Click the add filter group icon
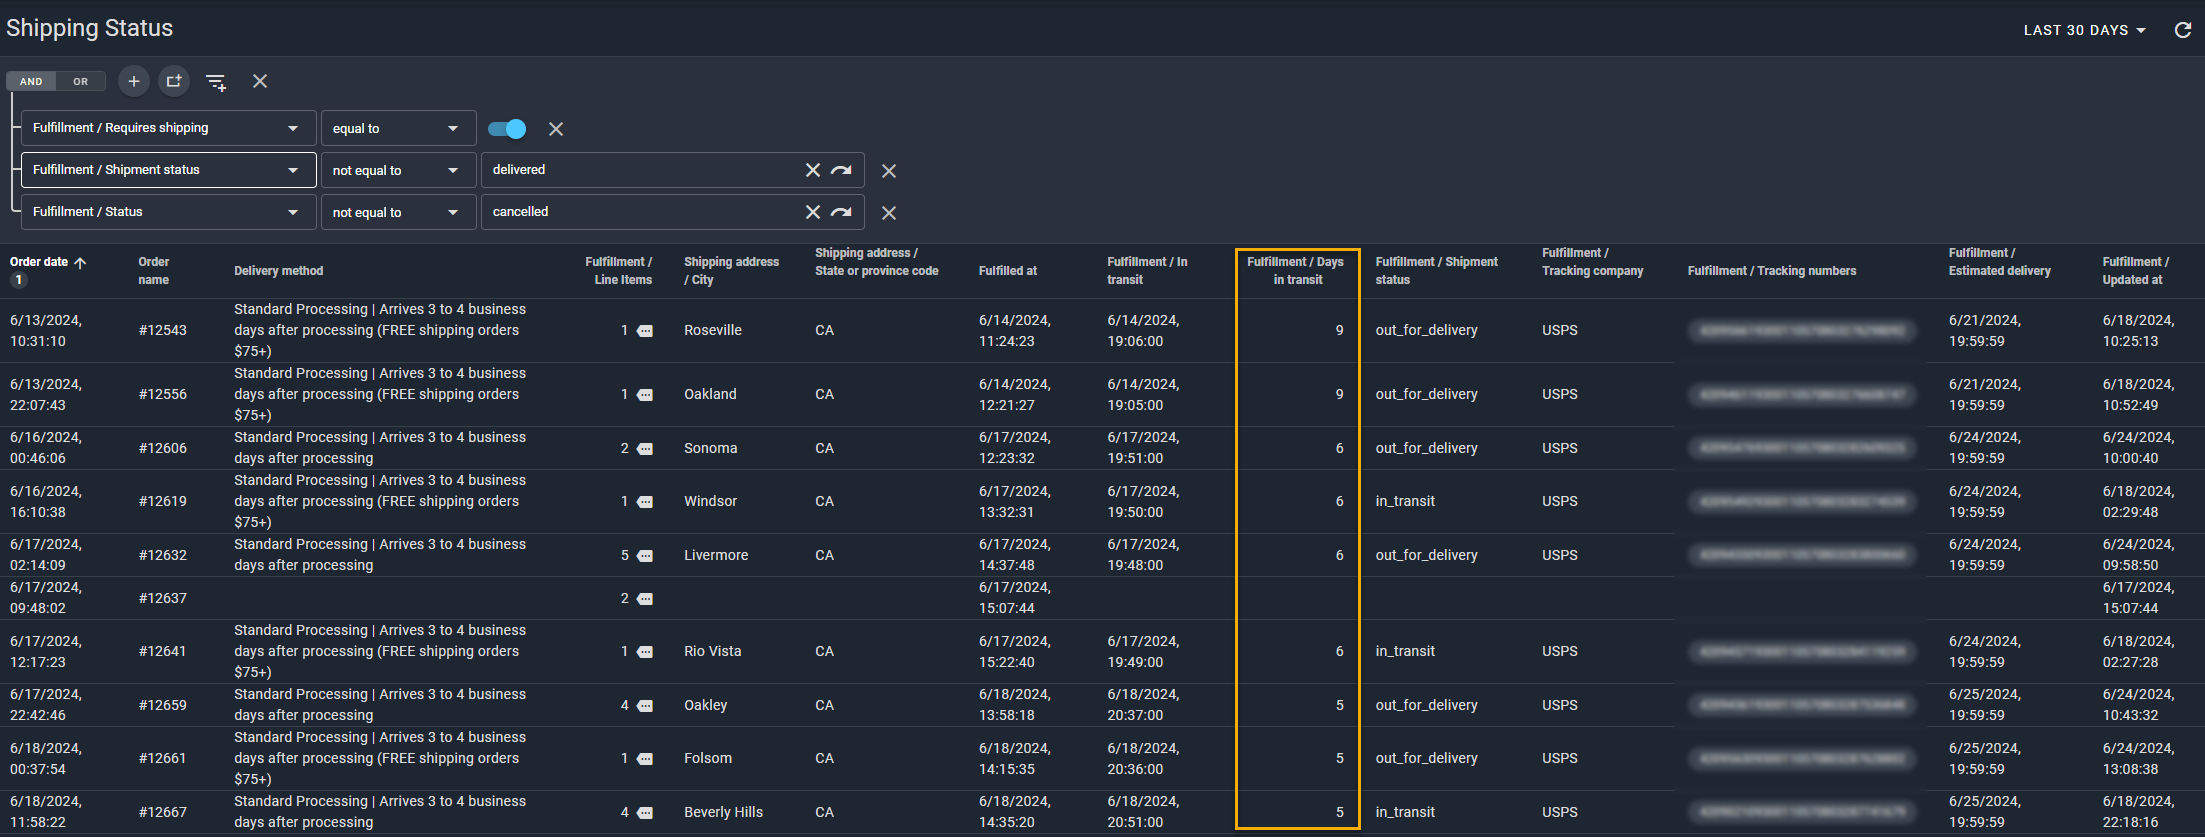The width and height of the screenshot is (2205, 837). (x=174, y=81)
